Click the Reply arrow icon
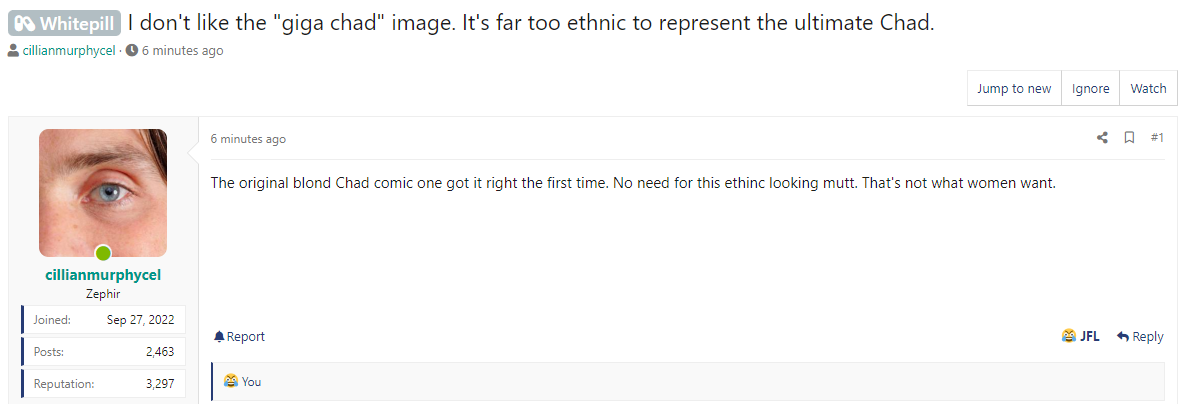Image resolution: width=1184 pixels, height=404 pixels. pos(1123,336)
